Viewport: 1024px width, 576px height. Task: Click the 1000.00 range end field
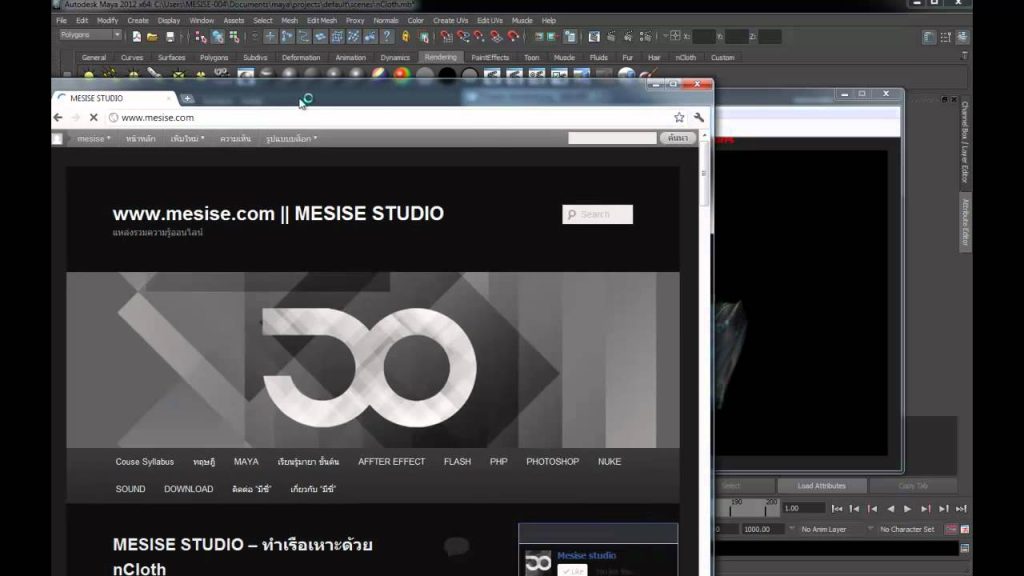tap(763, 529)
